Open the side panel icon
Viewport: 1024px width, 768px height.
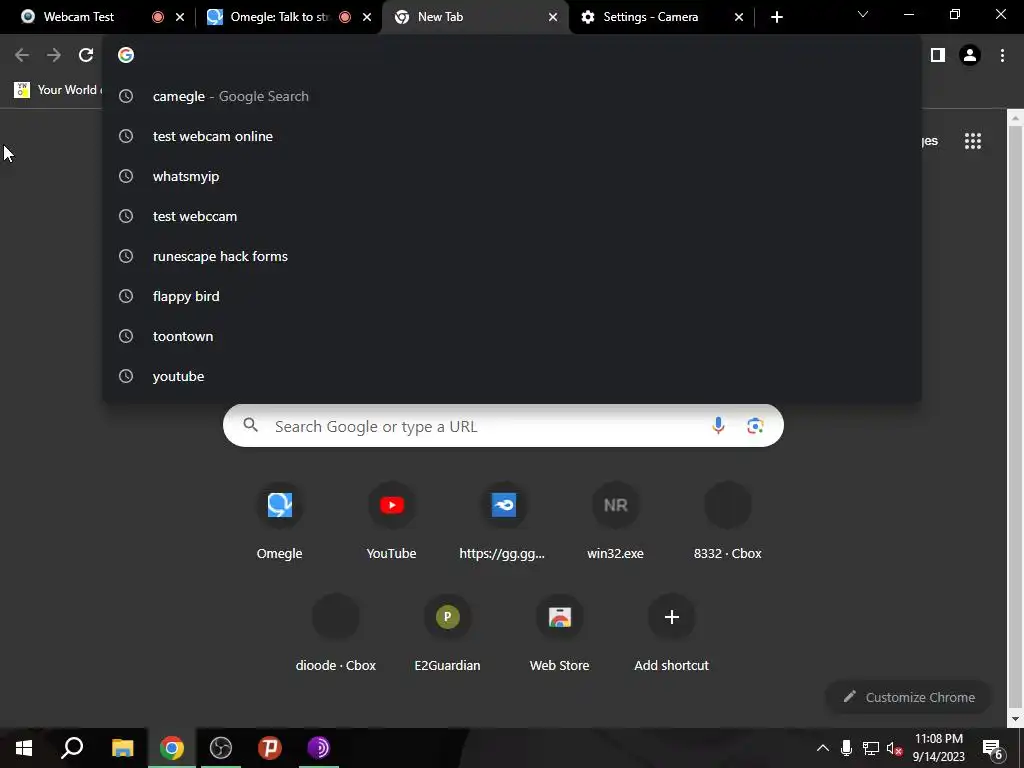tap(938, 56)
